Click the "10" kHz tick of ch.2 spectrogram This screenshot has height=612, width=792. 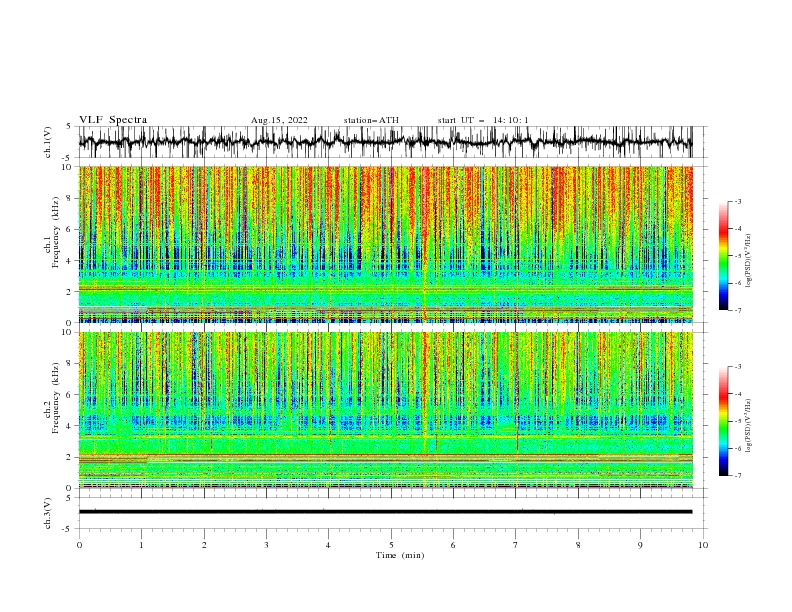click(x=68, y=332)
